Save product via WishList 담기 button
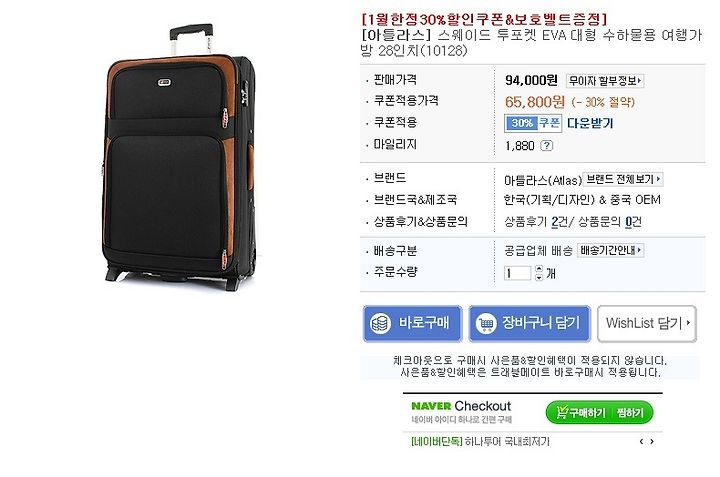720x477 pixels. pos(647,324)
